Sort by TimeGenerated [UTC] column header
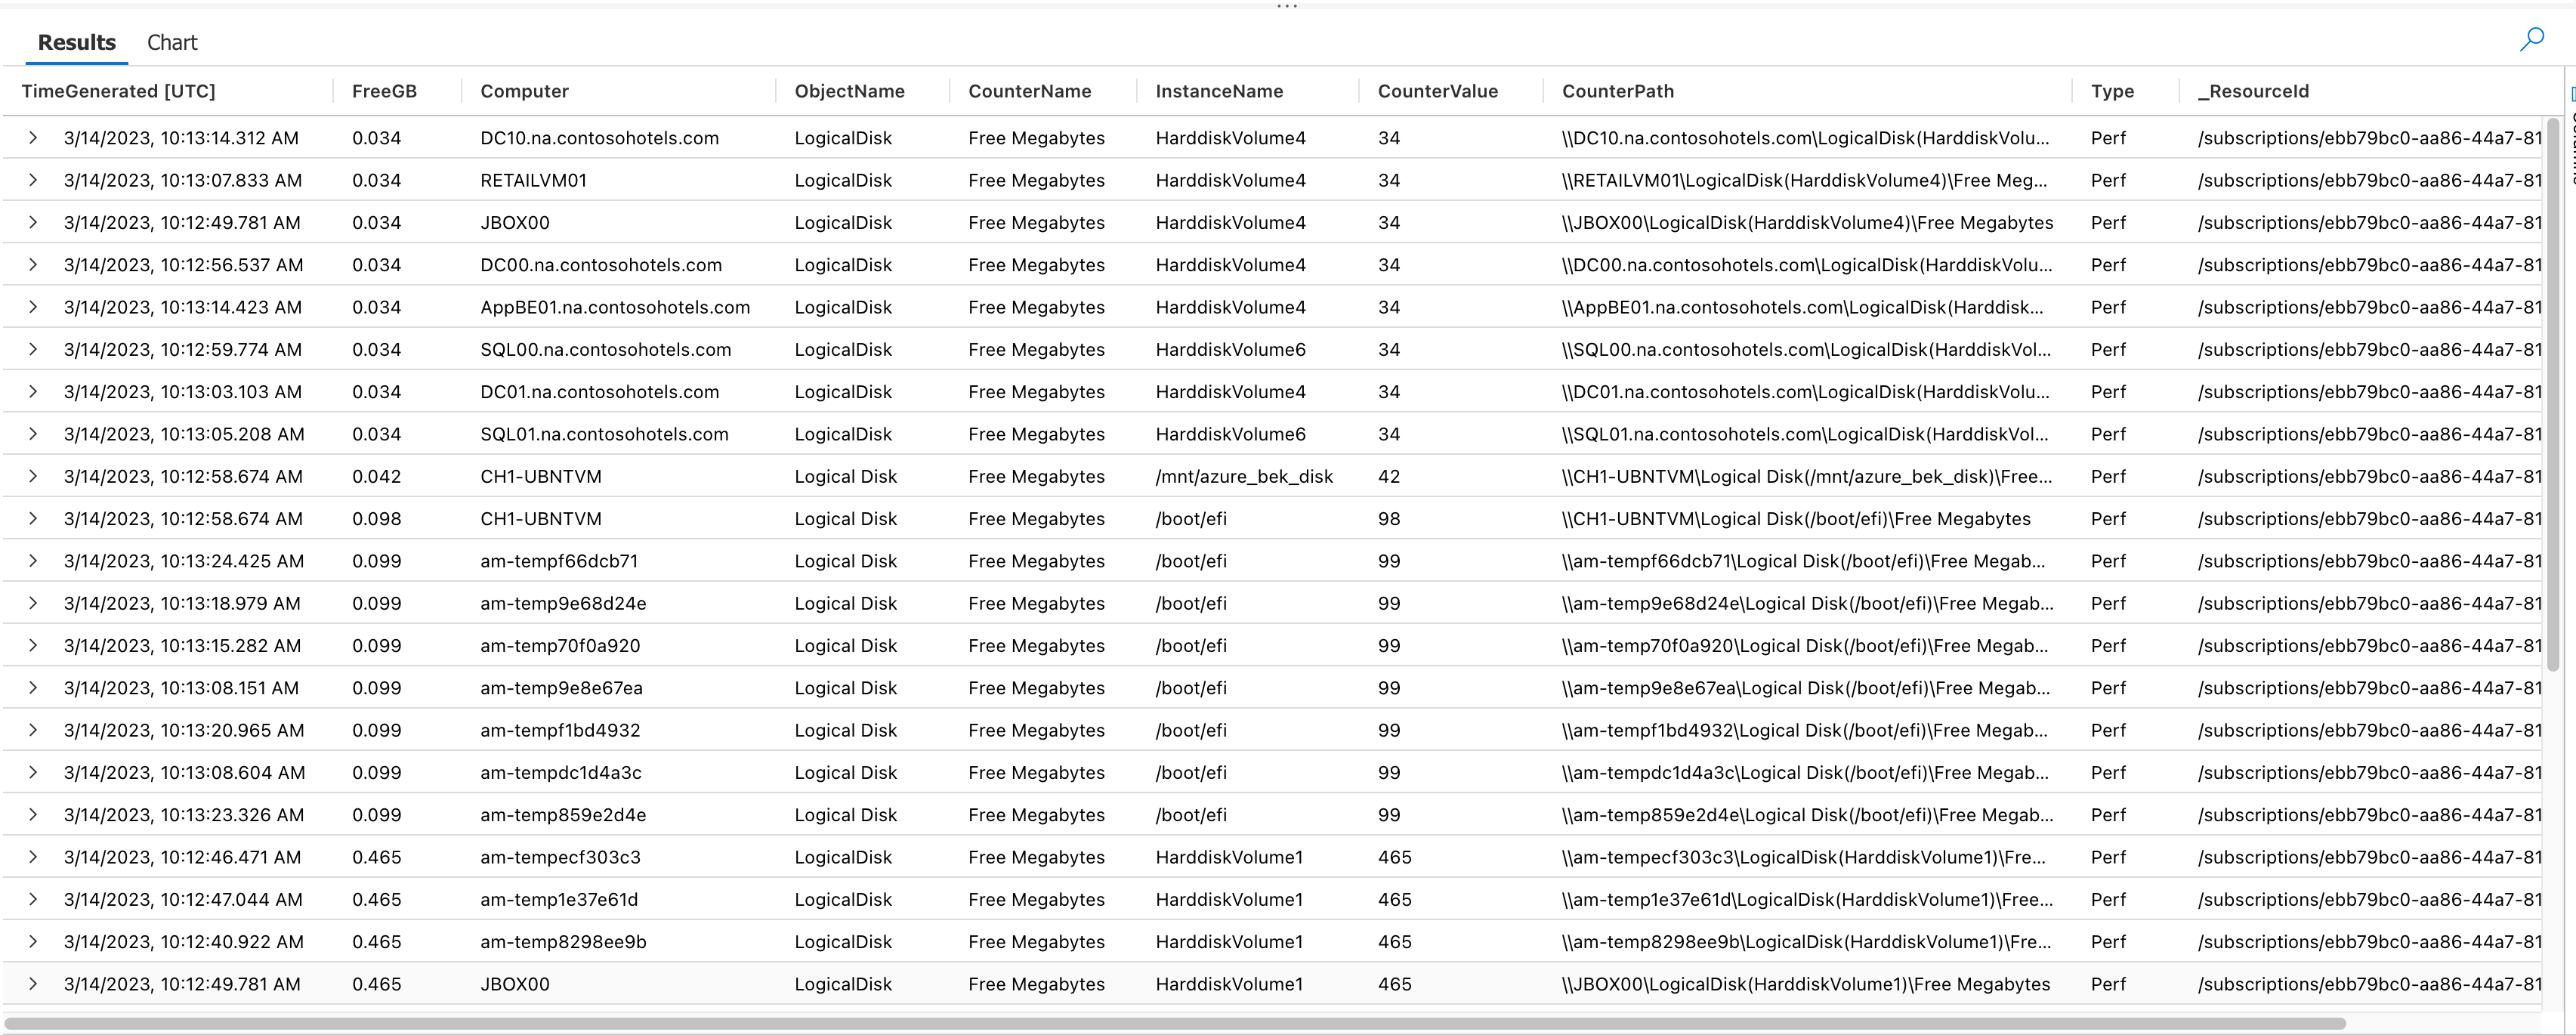The image size is (2576, 1035). (118, 91)
